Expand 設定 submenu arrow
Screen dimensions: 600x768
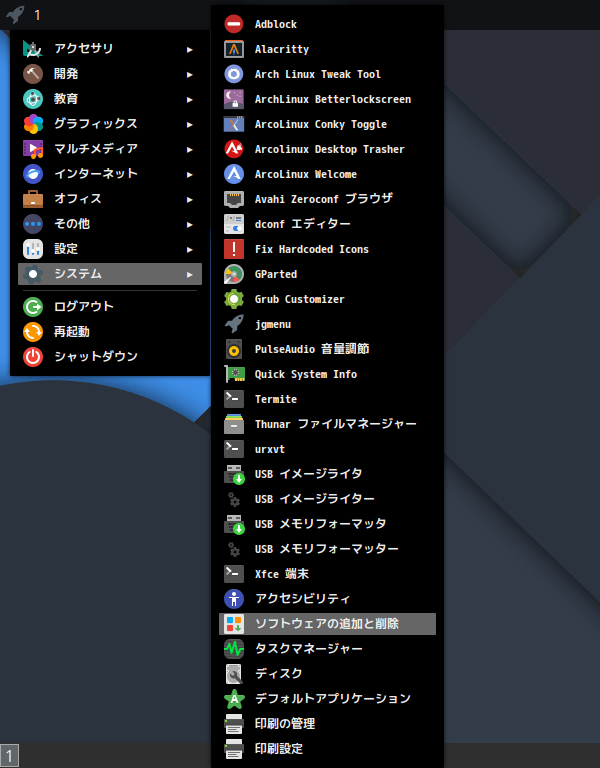click(x=190, y=249)
